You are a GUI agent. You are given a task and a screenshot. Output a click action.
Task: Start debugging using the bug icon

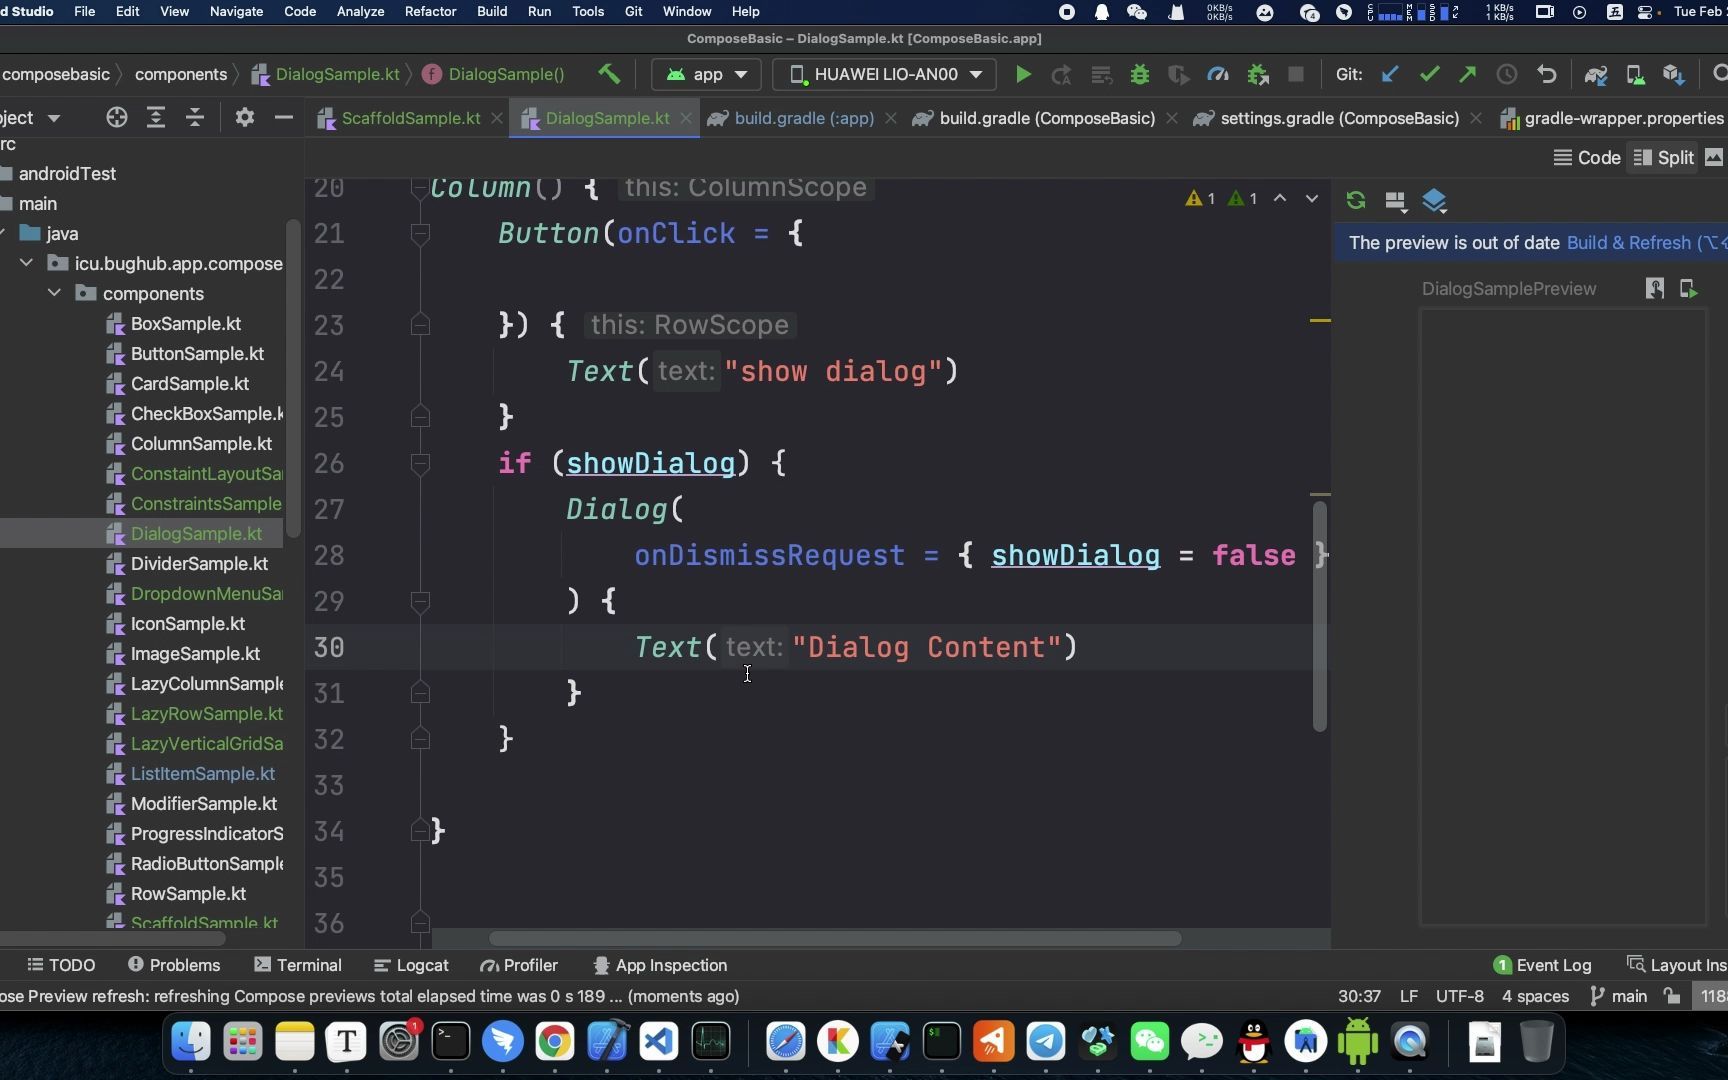1140,74
